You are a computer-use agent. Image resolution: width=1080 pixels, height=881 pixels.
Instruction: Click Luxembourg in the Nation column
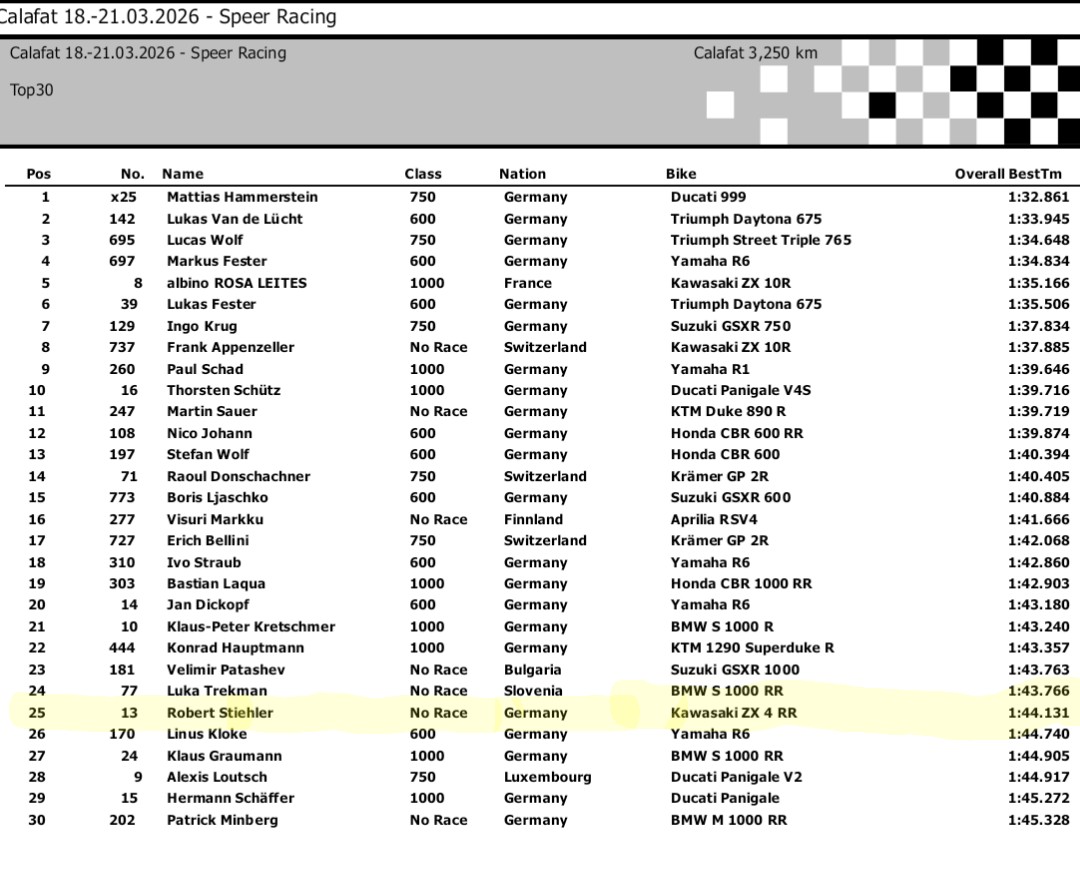point(547,777)
